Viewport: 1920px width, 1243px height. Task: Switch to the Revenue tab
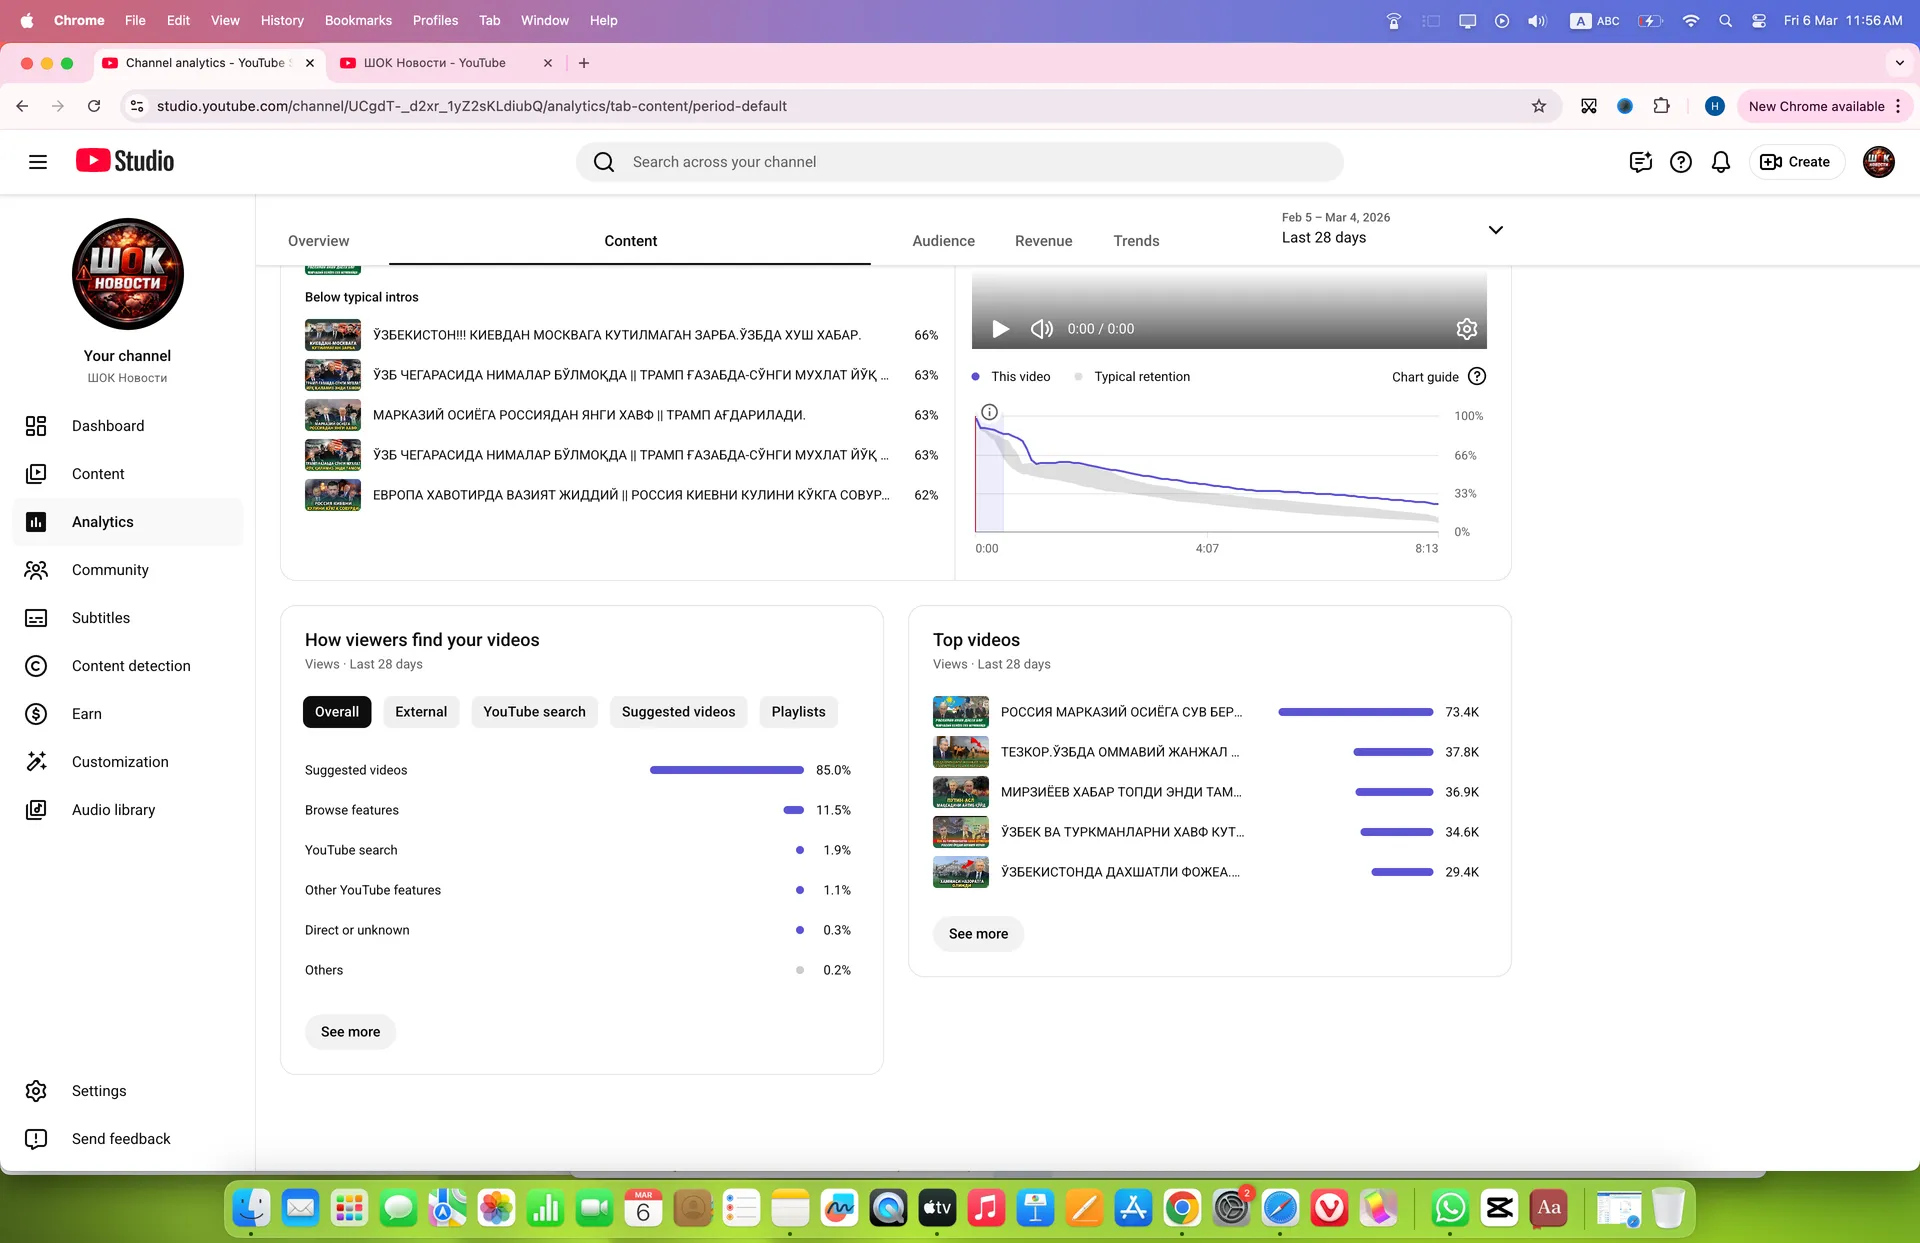pos(1043,241)
